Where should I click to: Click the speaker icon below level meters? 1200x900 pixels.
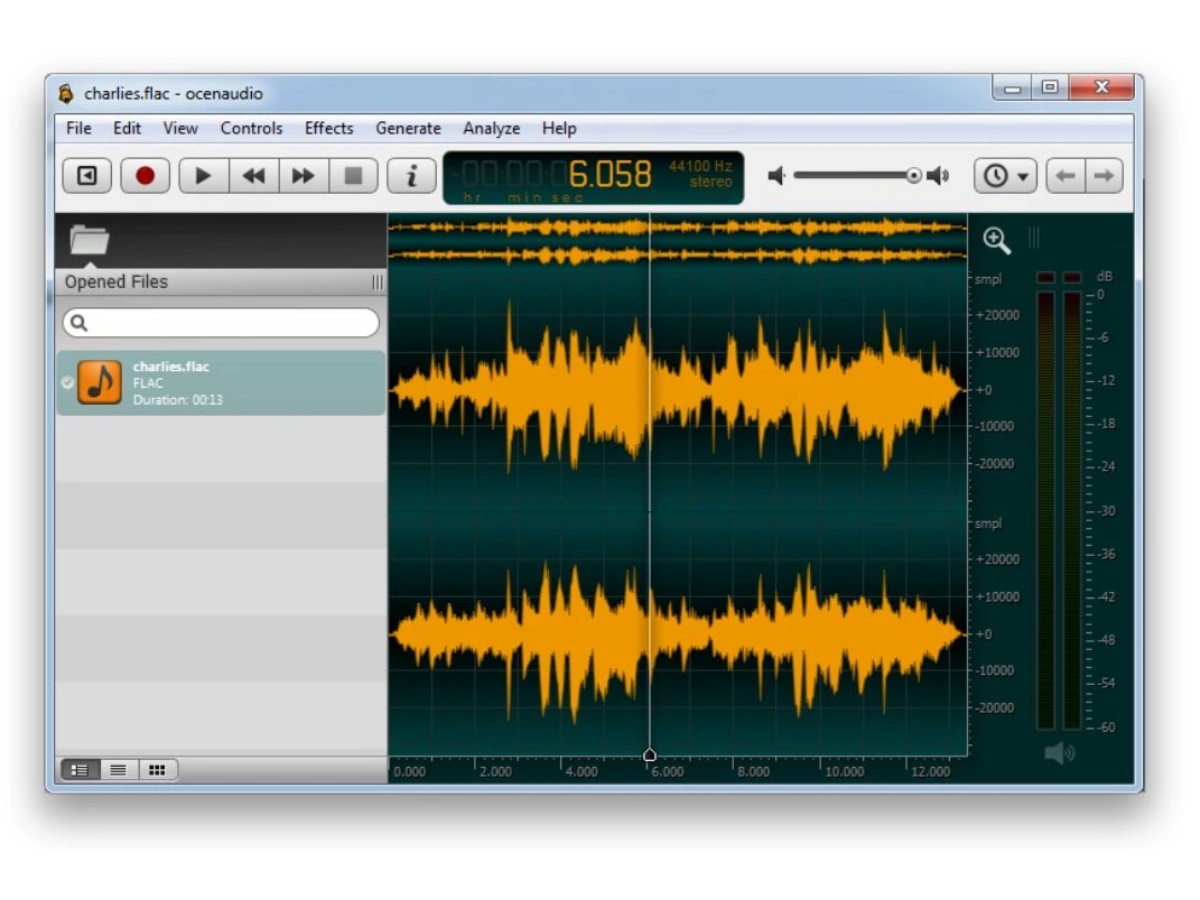[1059, 752]
